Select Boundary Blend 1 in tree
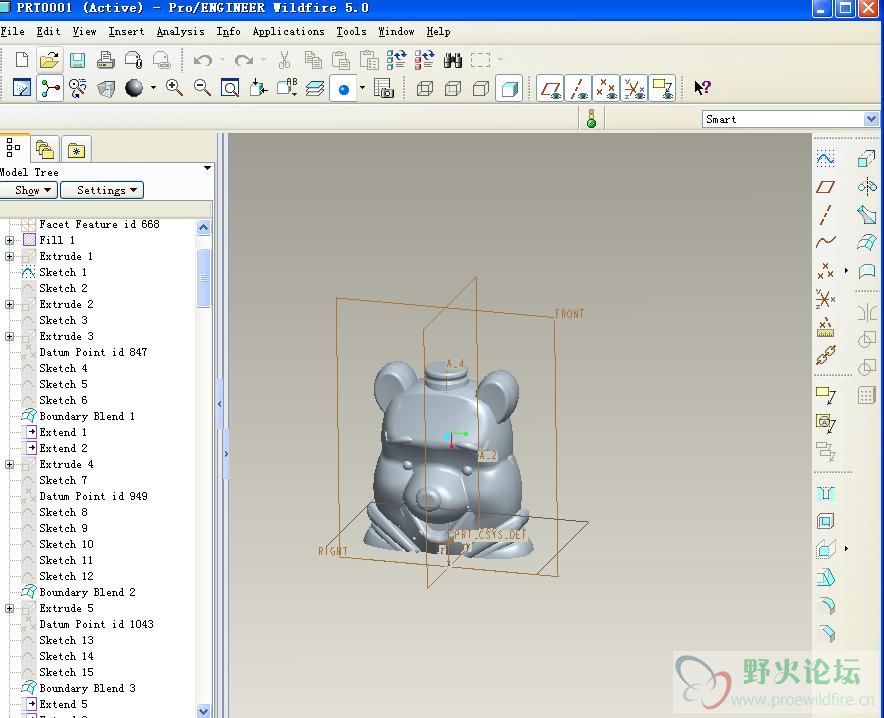884x718 pixels. pos(87,416)
